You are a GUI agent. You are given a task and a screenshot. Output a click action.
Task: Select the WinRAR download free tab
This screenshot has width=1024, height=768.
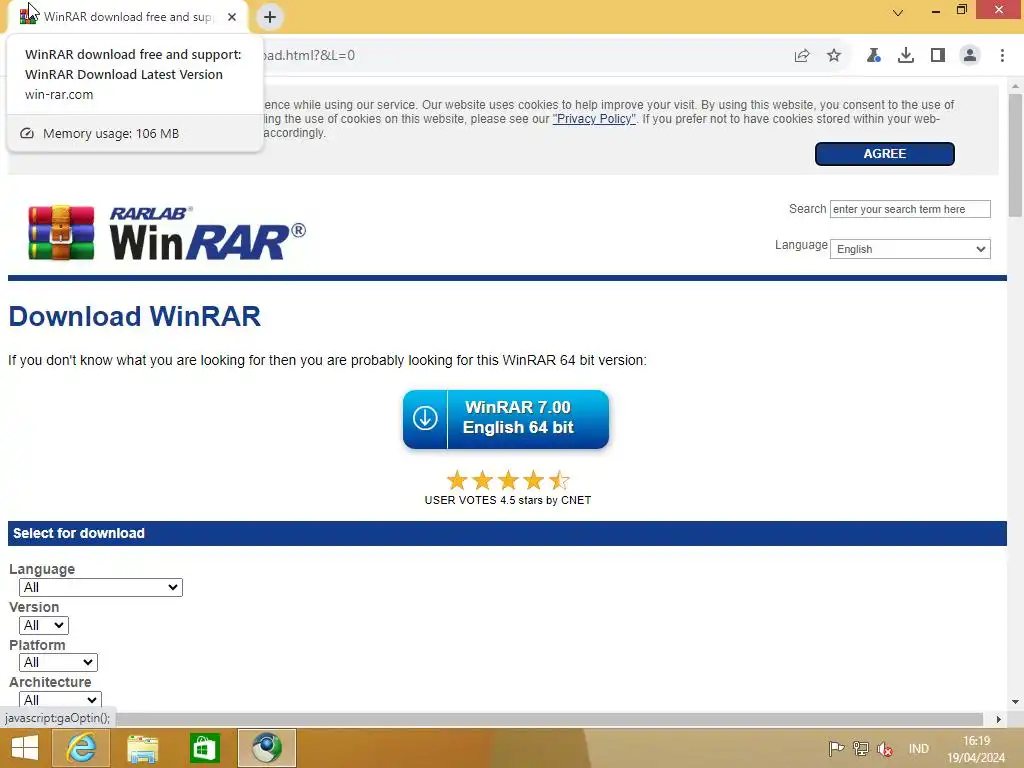coord(128,17)
